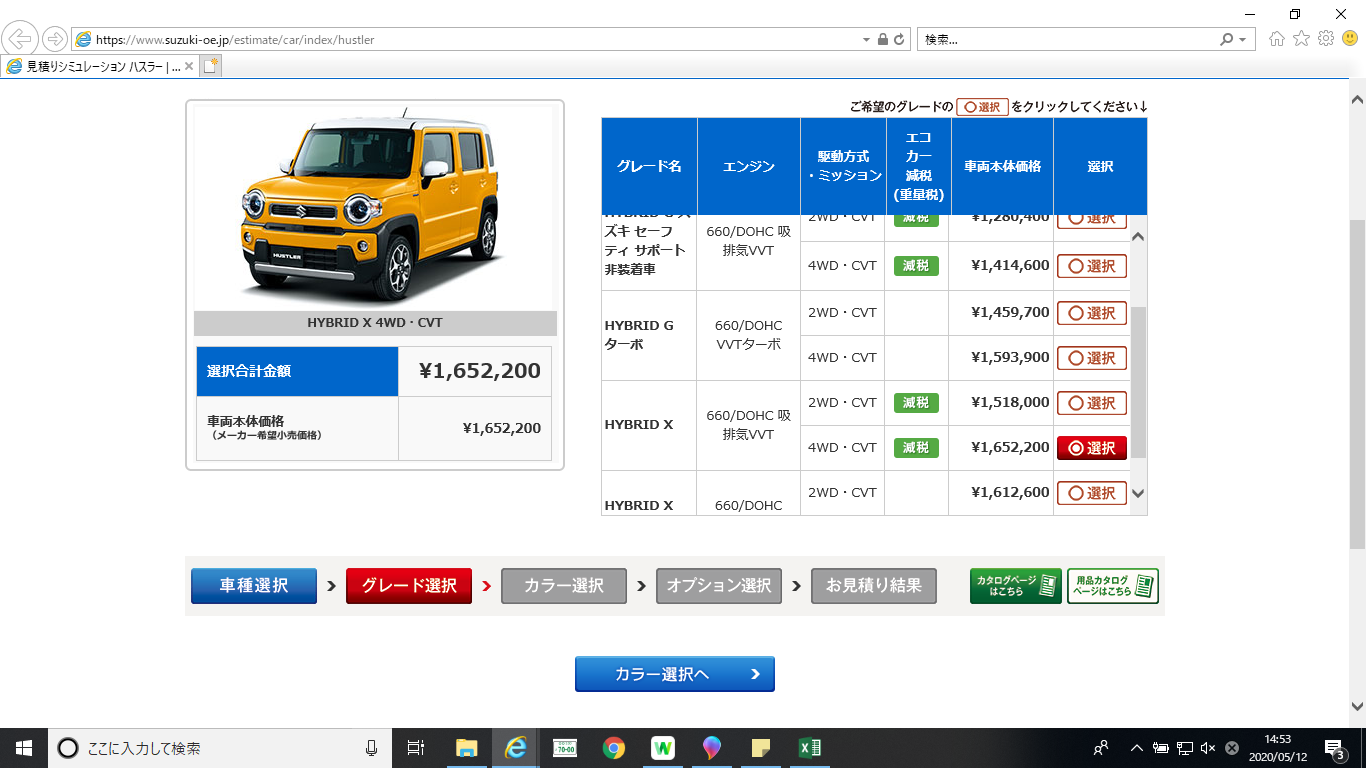Viewport: 1366px width, 768px height.
Task: Open the browser Home page icon
Action: 1277,39
